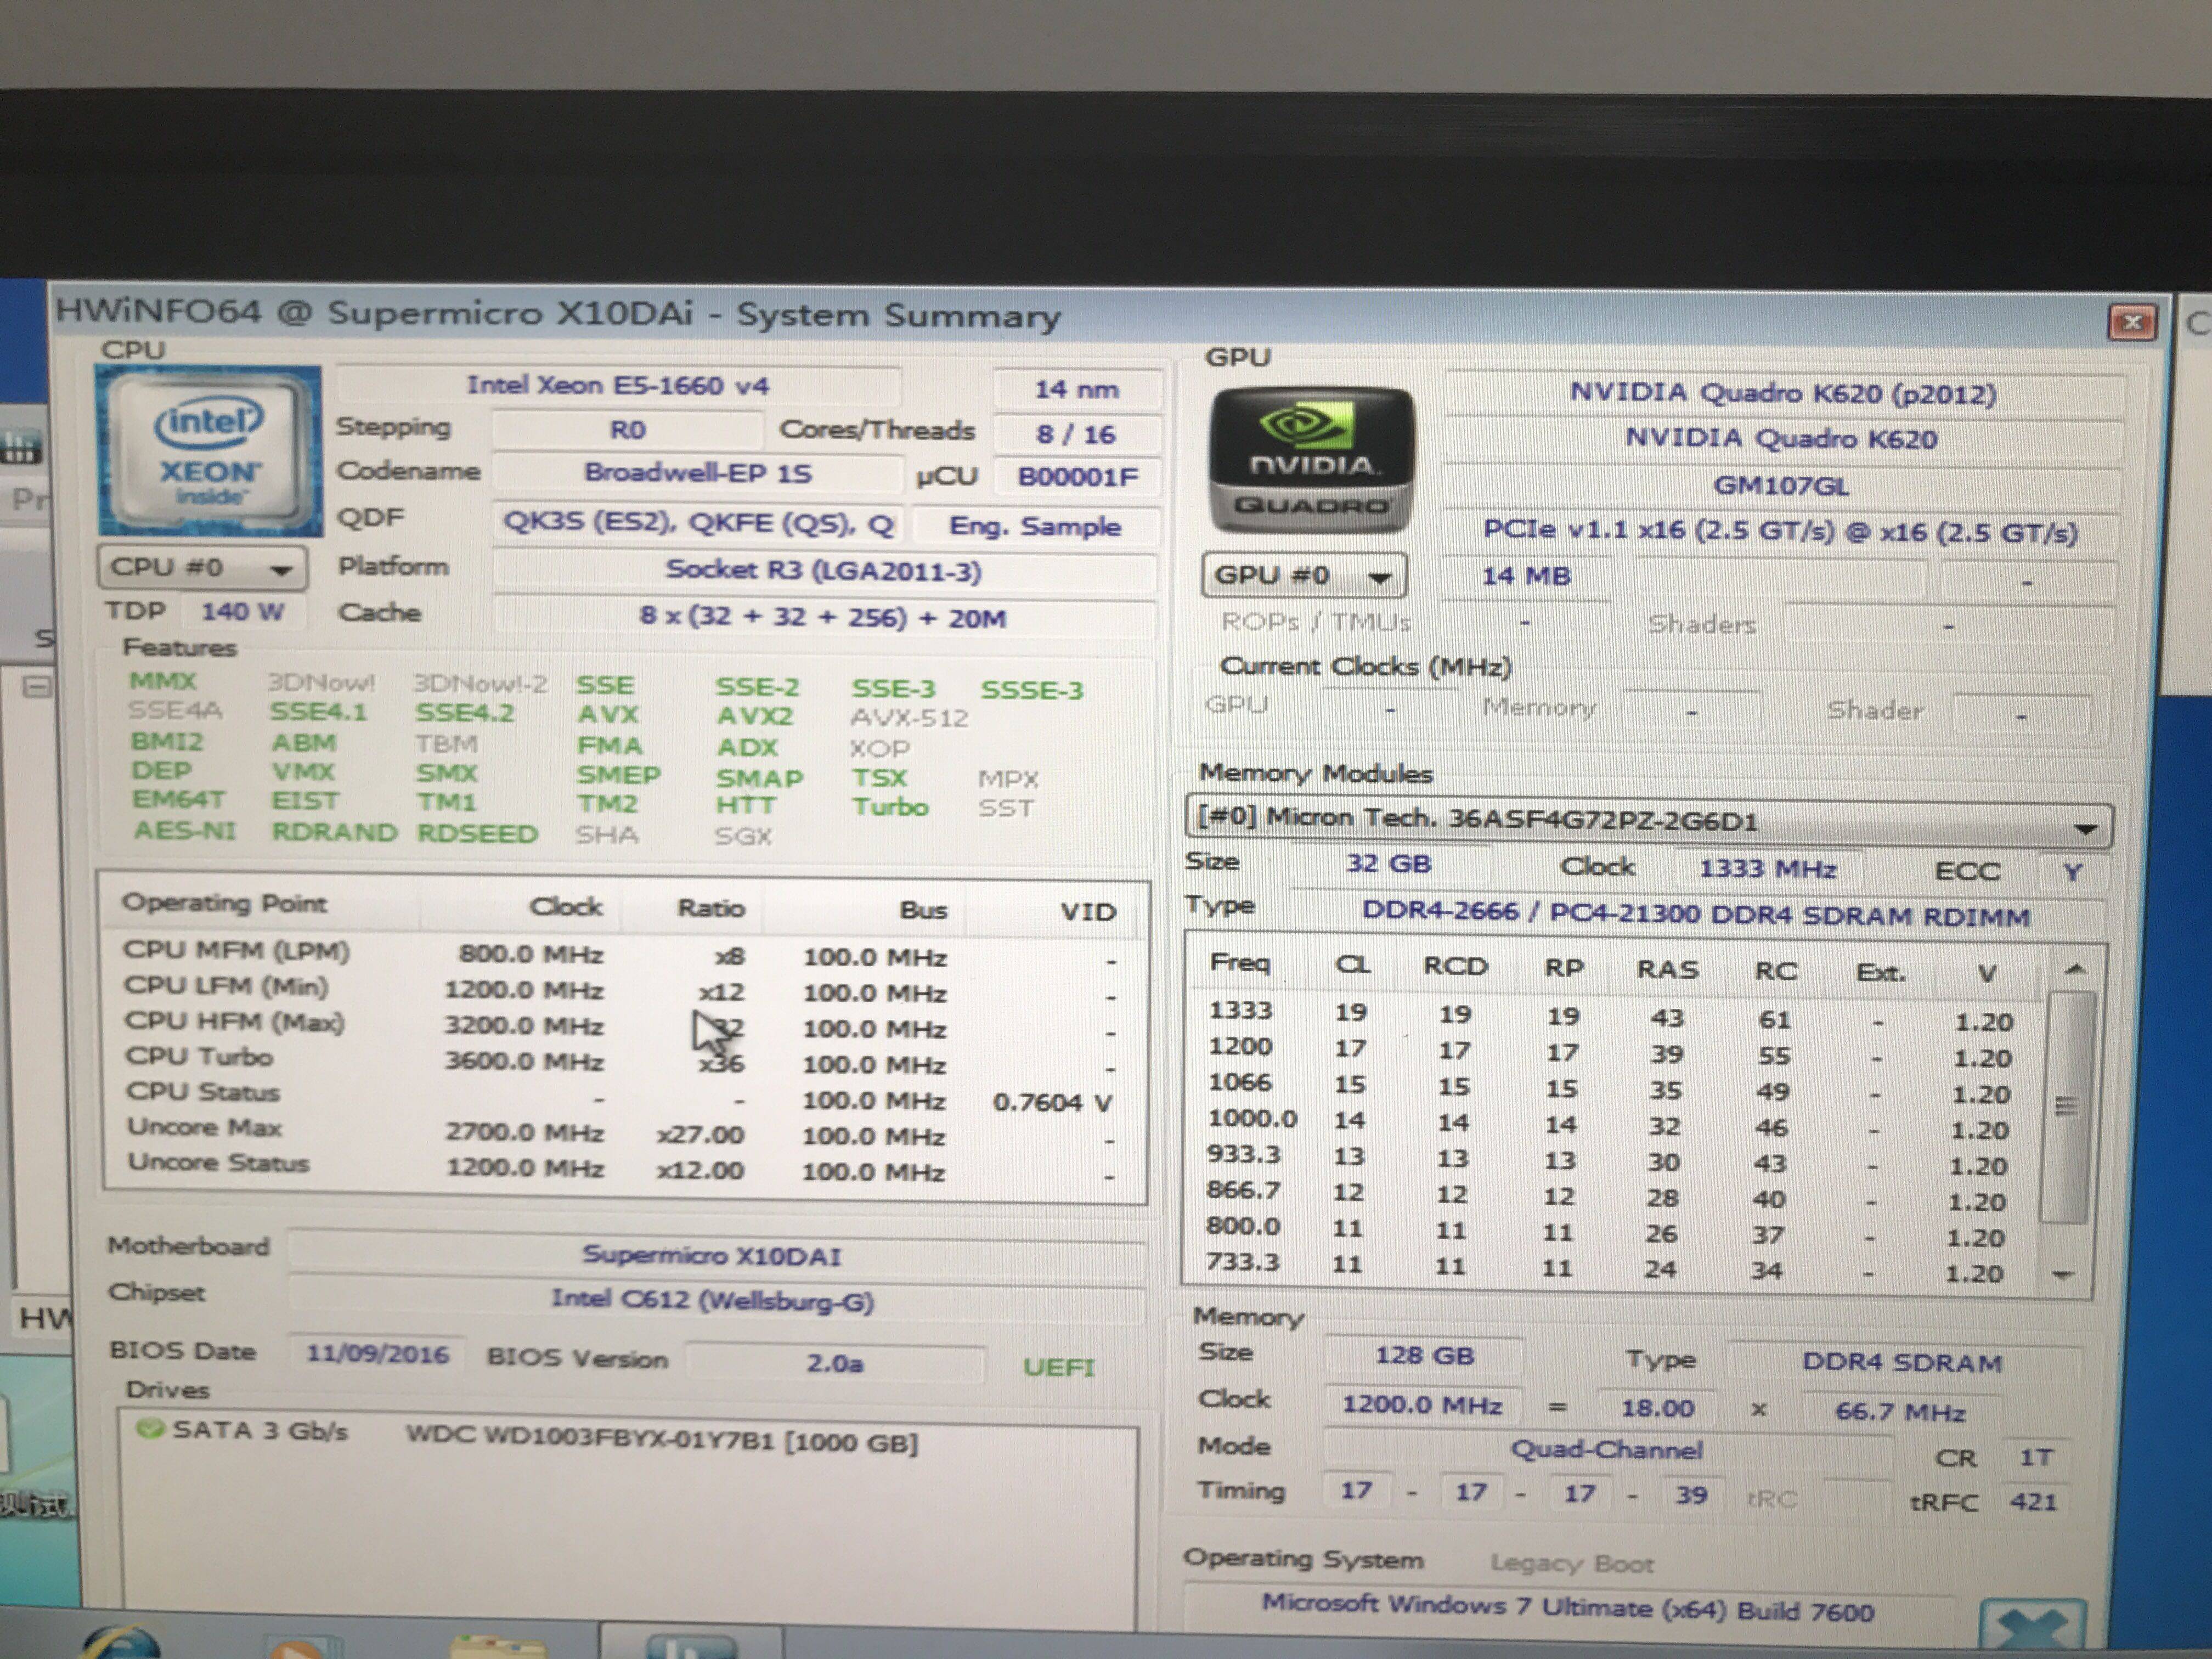The width and height of the screenshot is (2212, 1659).
Task: Click the Eng. Sample indicator in the QDF row
Action: point(1035,527)
